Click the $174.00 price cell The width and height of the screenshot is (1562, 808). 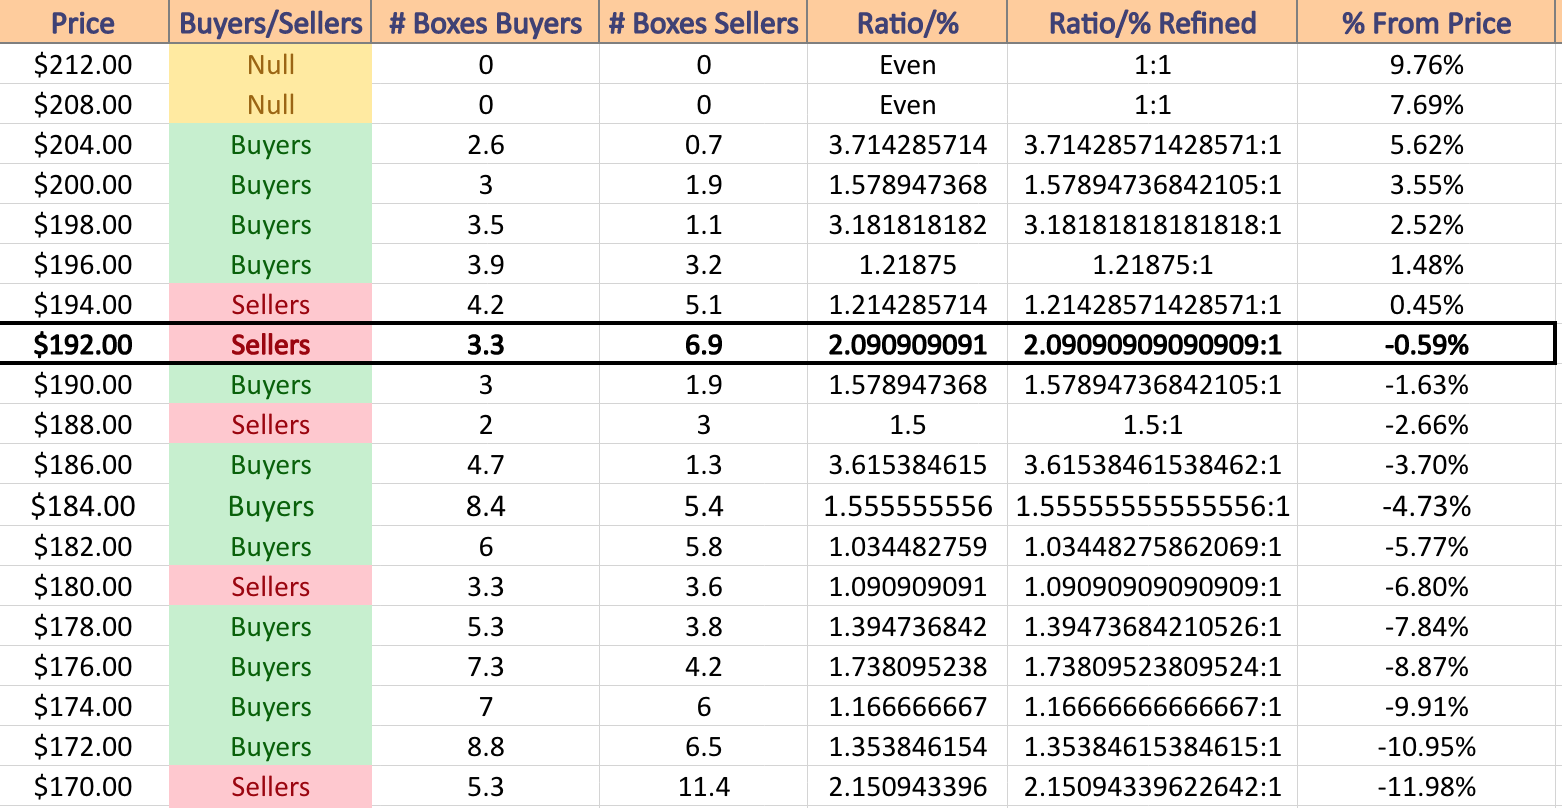coord(84,707)
